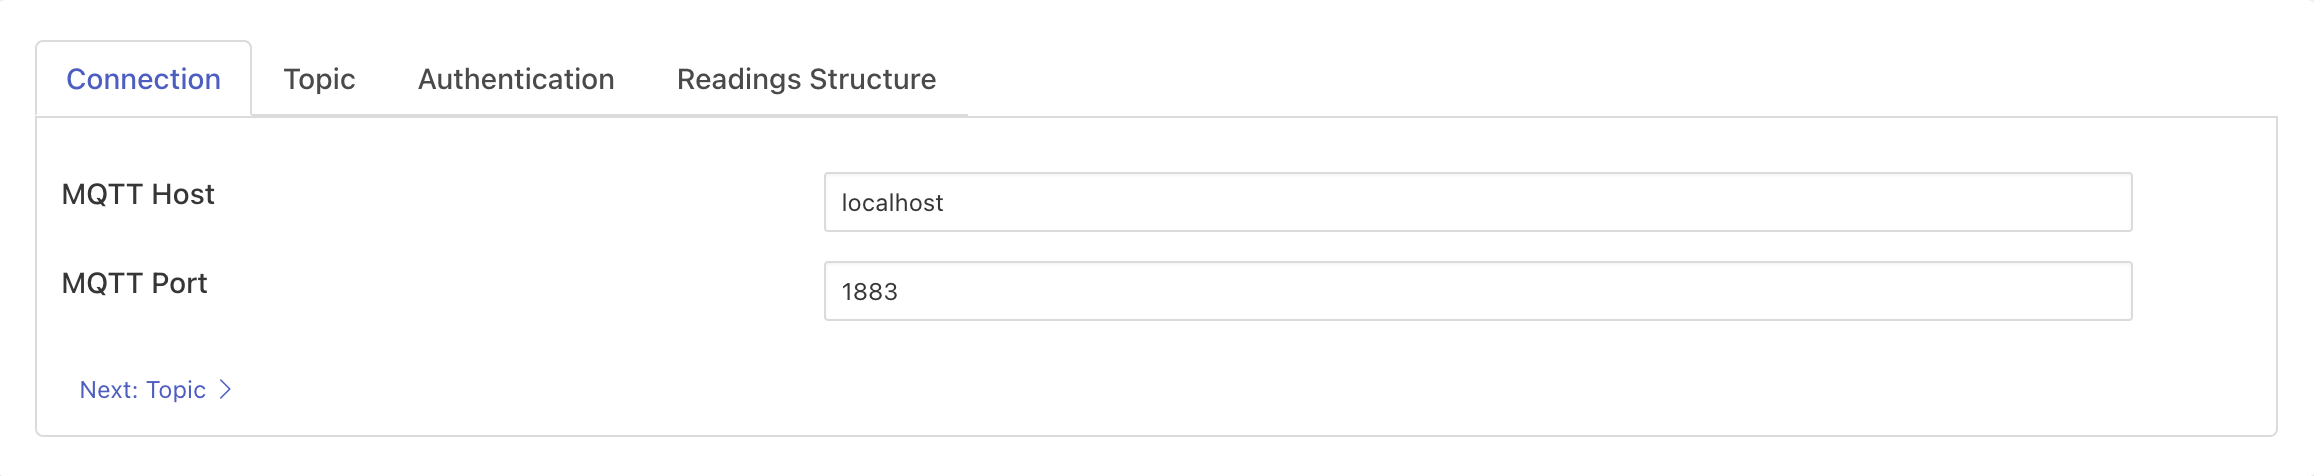The image size is (2314, 476).
Task: Click the right end of the MQTT Host box
Action: tap(2100, 202)
